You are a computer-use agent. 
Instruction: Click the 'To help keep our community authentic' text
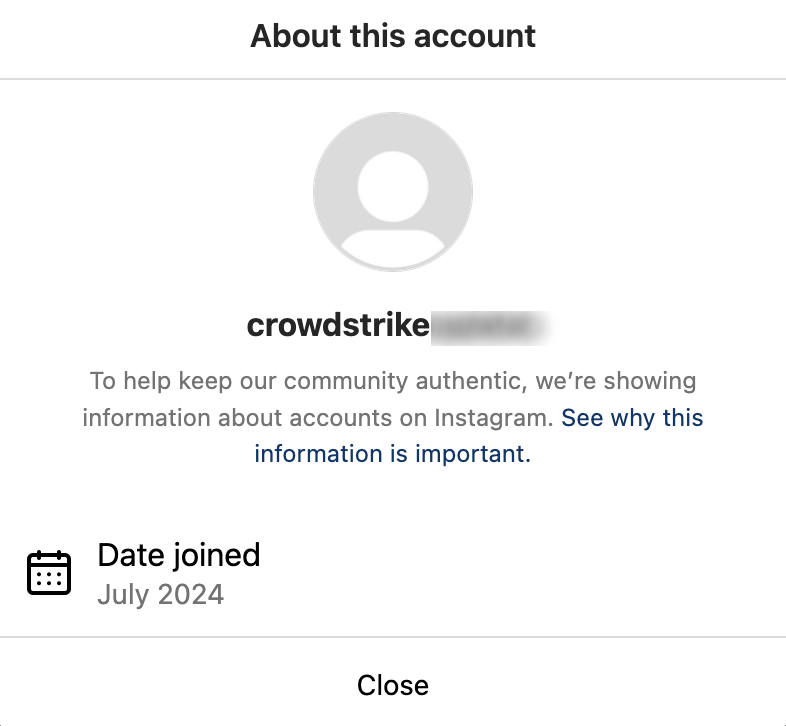pyautogui.click(x=303, y=381)
